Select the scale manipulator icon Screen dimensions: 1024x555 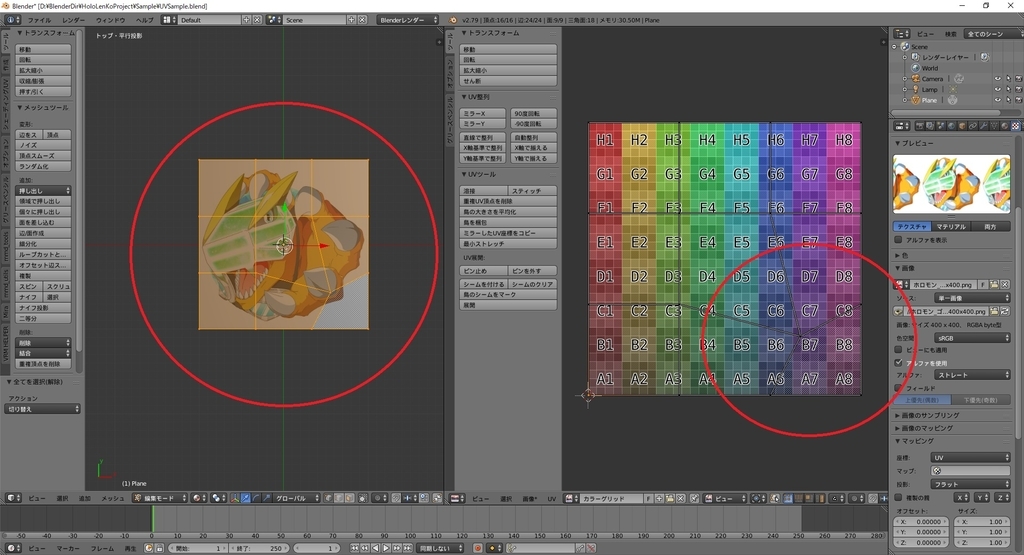[266, 498]
